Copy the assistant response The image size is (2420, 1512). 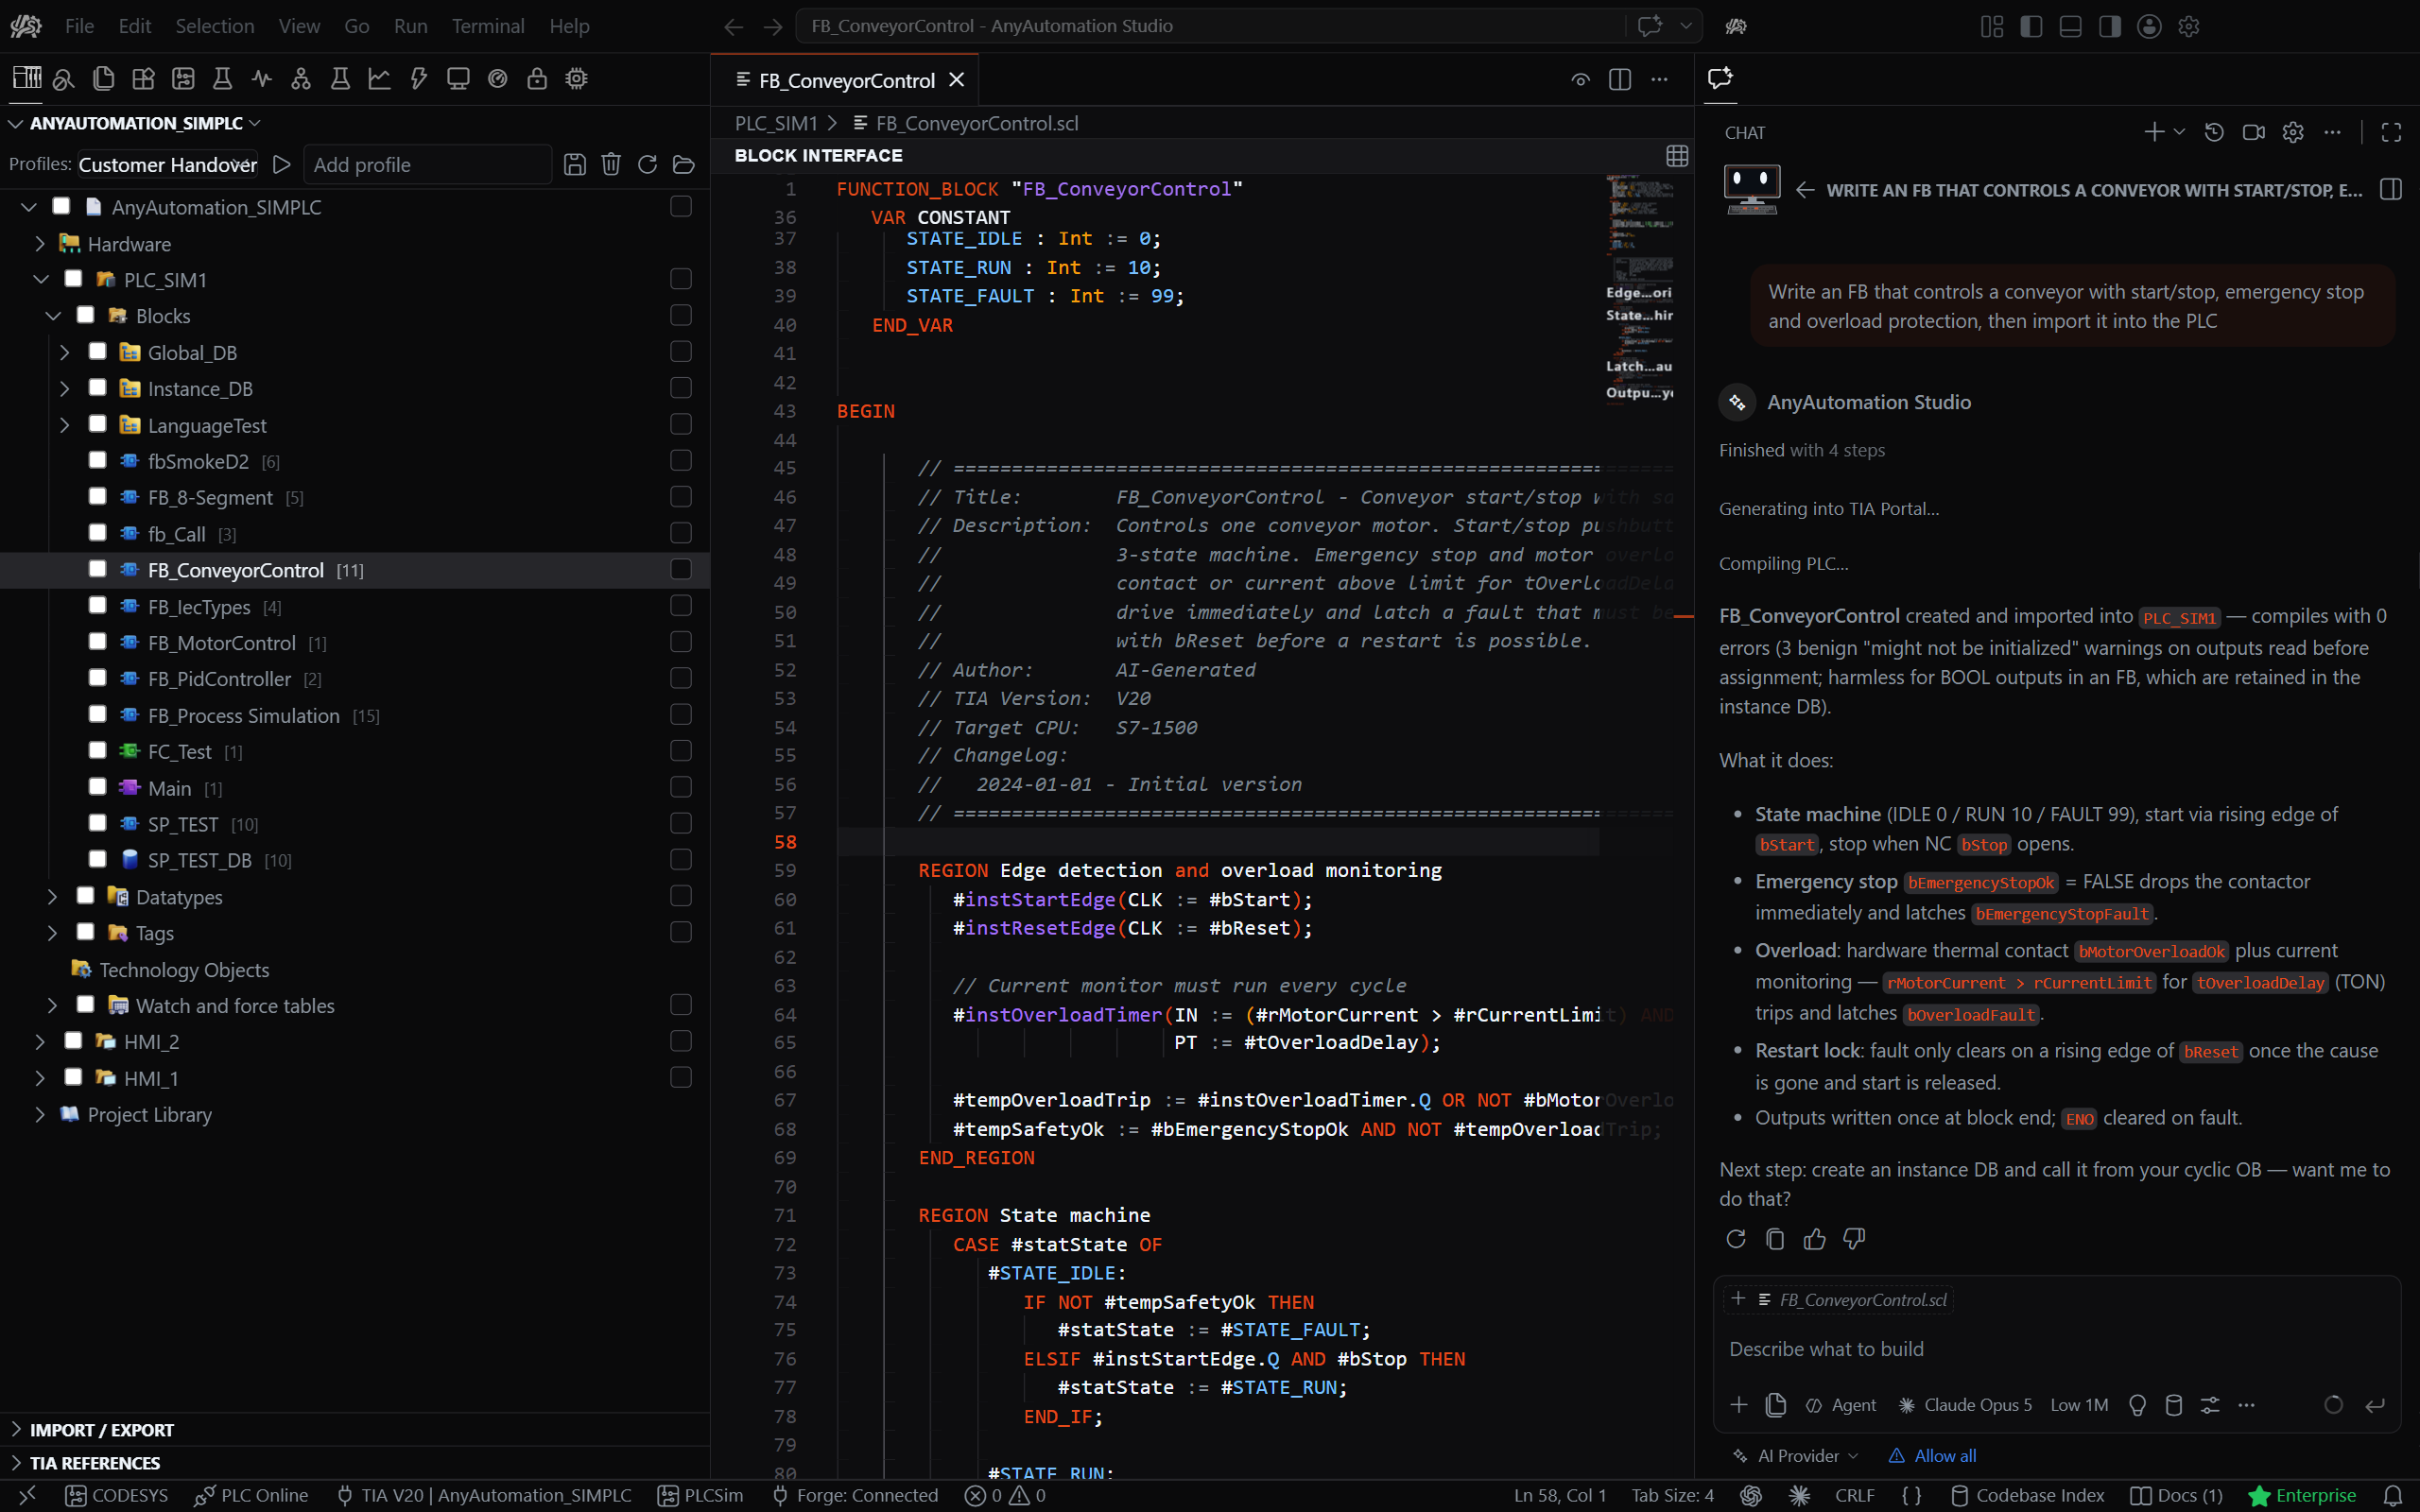pos(1775,1239)
